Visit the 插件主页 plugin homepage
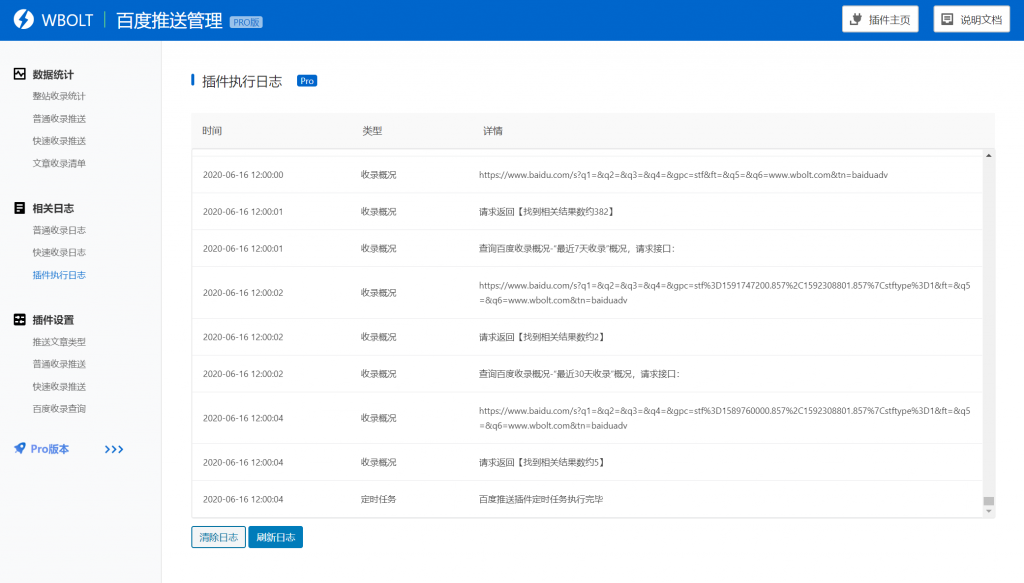1024x583 pixels. tap(880, 18)
